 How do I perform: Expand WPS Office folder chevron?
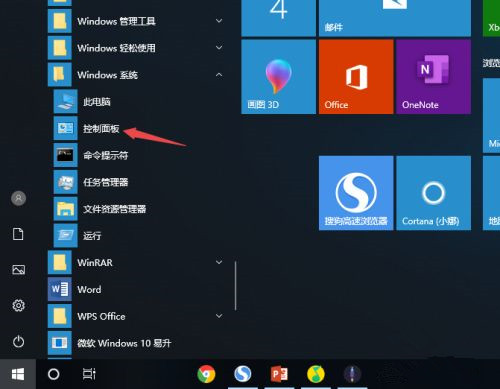tap(219, 316)
